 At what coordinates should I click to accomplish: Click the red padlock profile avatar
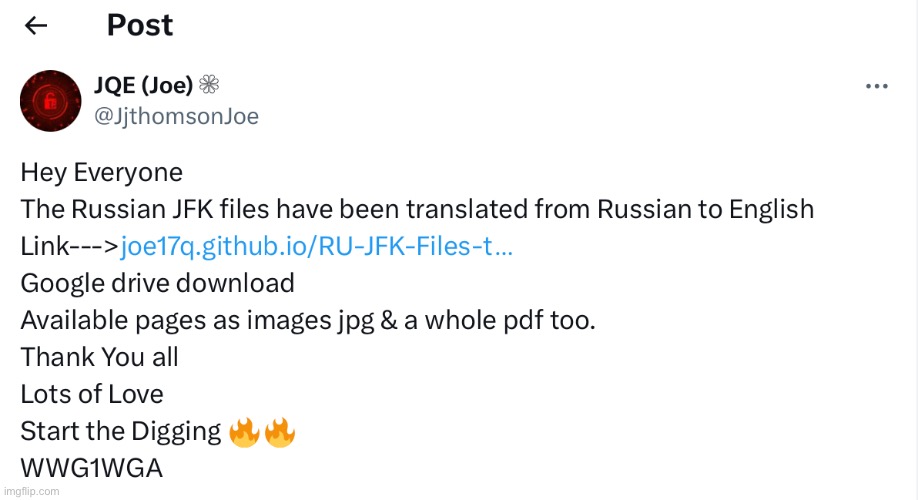click(50, 101)
